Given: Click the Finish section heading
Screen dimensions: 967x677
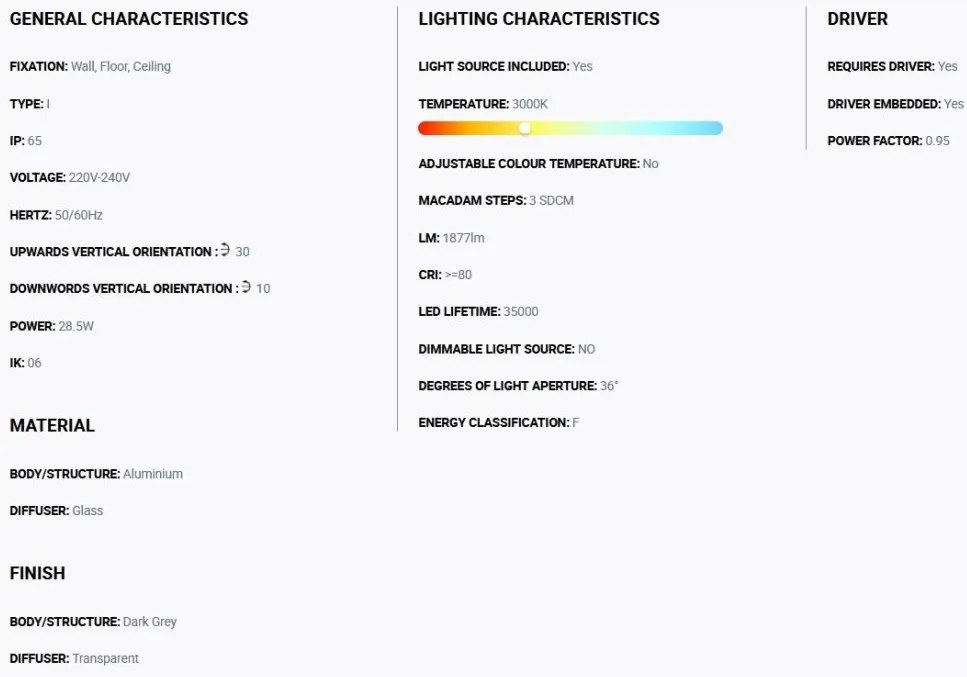Looking at the screenshot, I should pyautogui.click(x=38, y=573).
